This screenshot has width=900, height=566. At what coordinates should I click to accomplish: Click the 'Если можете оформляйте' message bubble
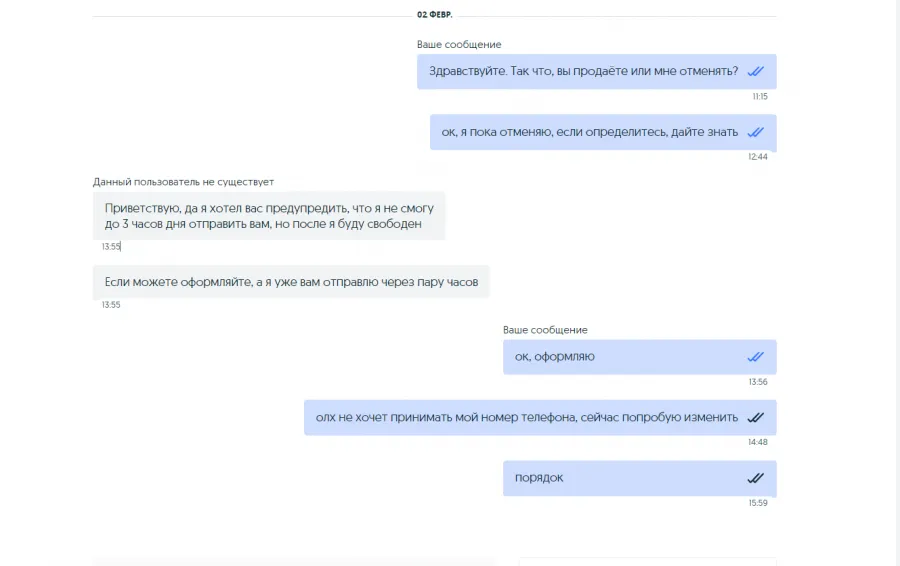pyautogui.click(x=291, y=282)
